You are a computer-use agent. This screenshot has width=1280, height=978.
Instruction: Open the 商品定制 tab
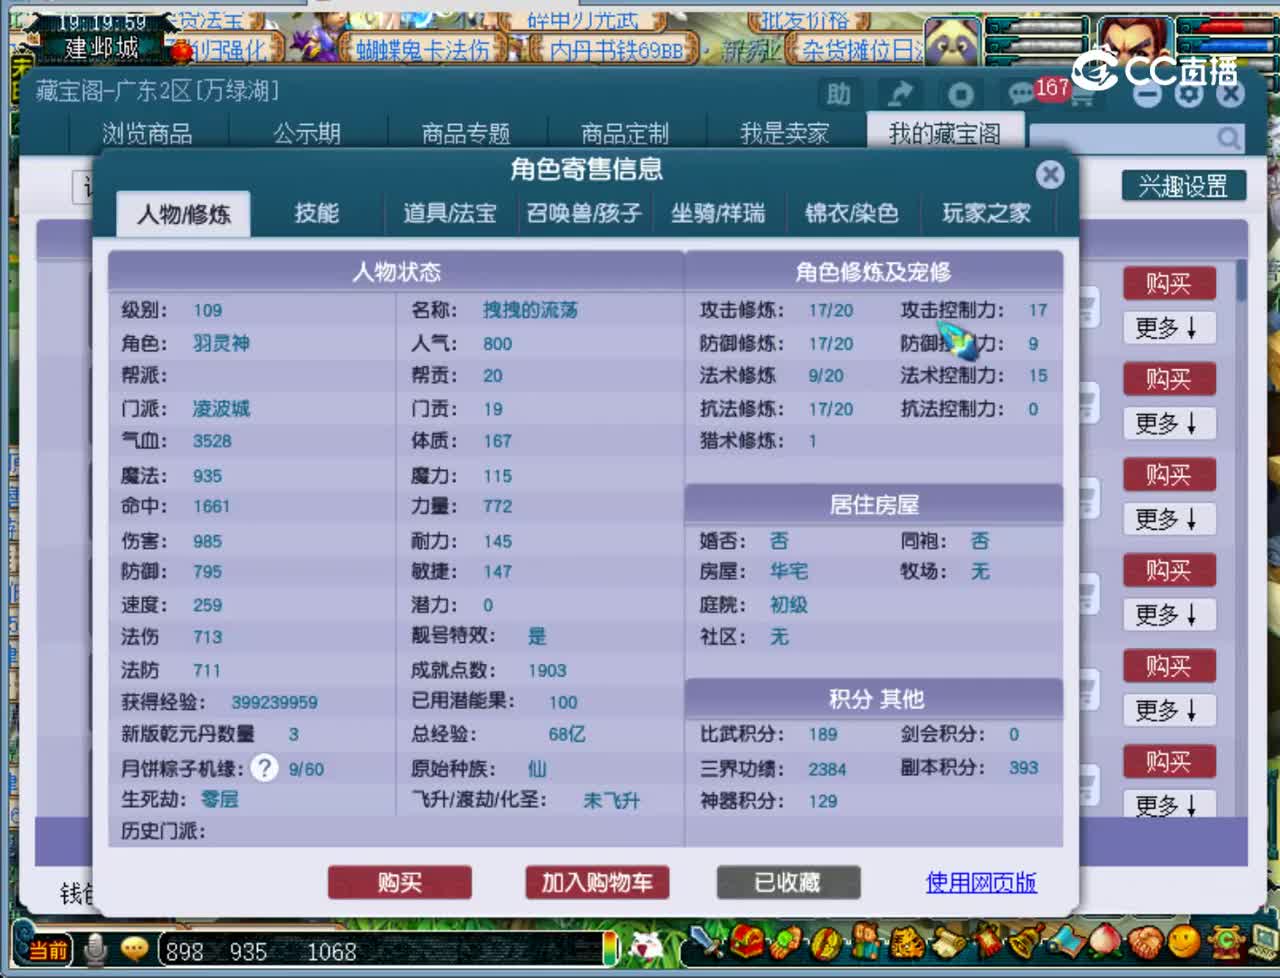click(625, 133)
